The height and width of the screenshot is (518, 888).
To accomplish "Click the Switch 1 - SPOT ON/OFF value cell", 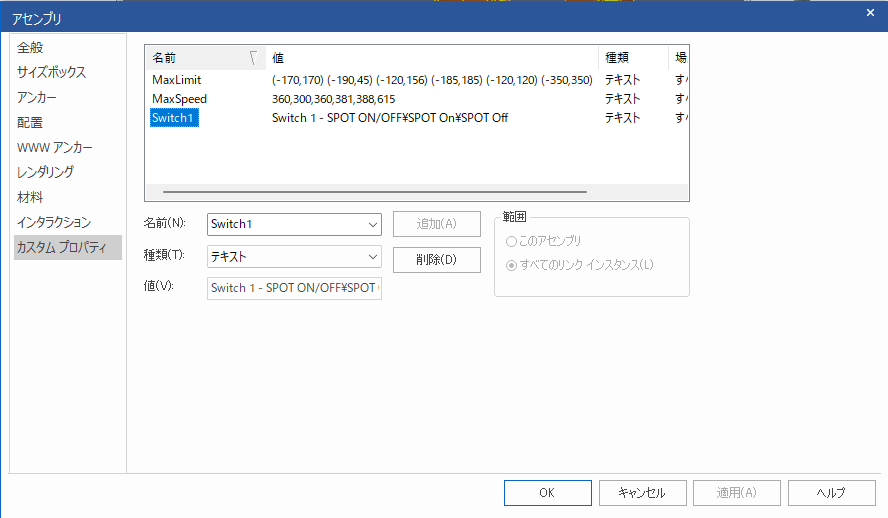I will point(390,118).
